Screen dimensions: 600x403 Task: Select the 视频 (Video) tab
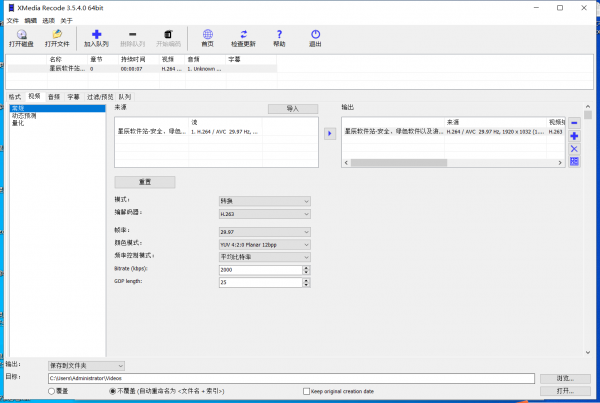[34, 96]
